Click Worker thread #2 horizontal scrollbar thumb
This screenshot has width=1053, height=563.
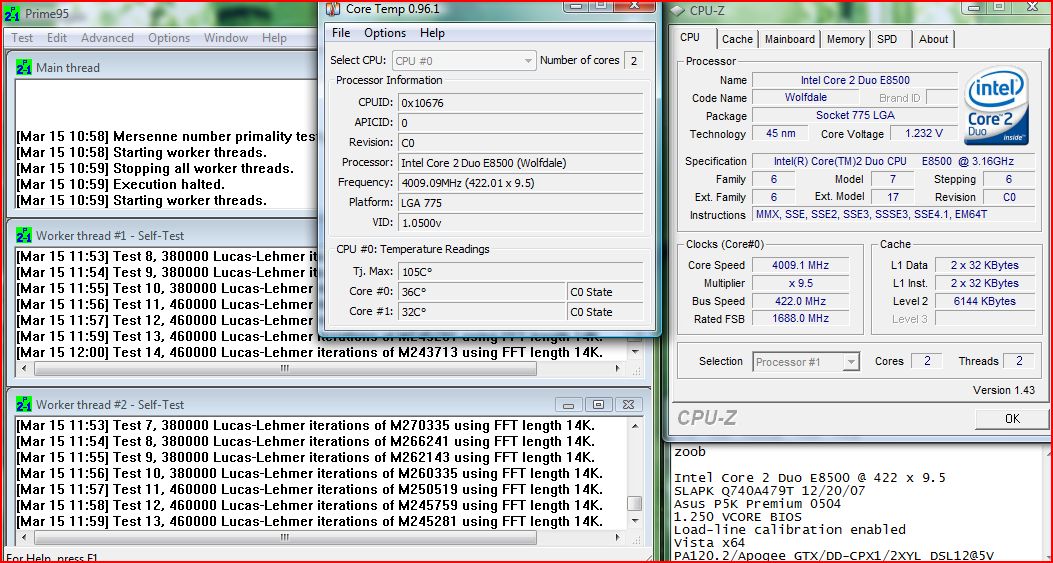285,537
